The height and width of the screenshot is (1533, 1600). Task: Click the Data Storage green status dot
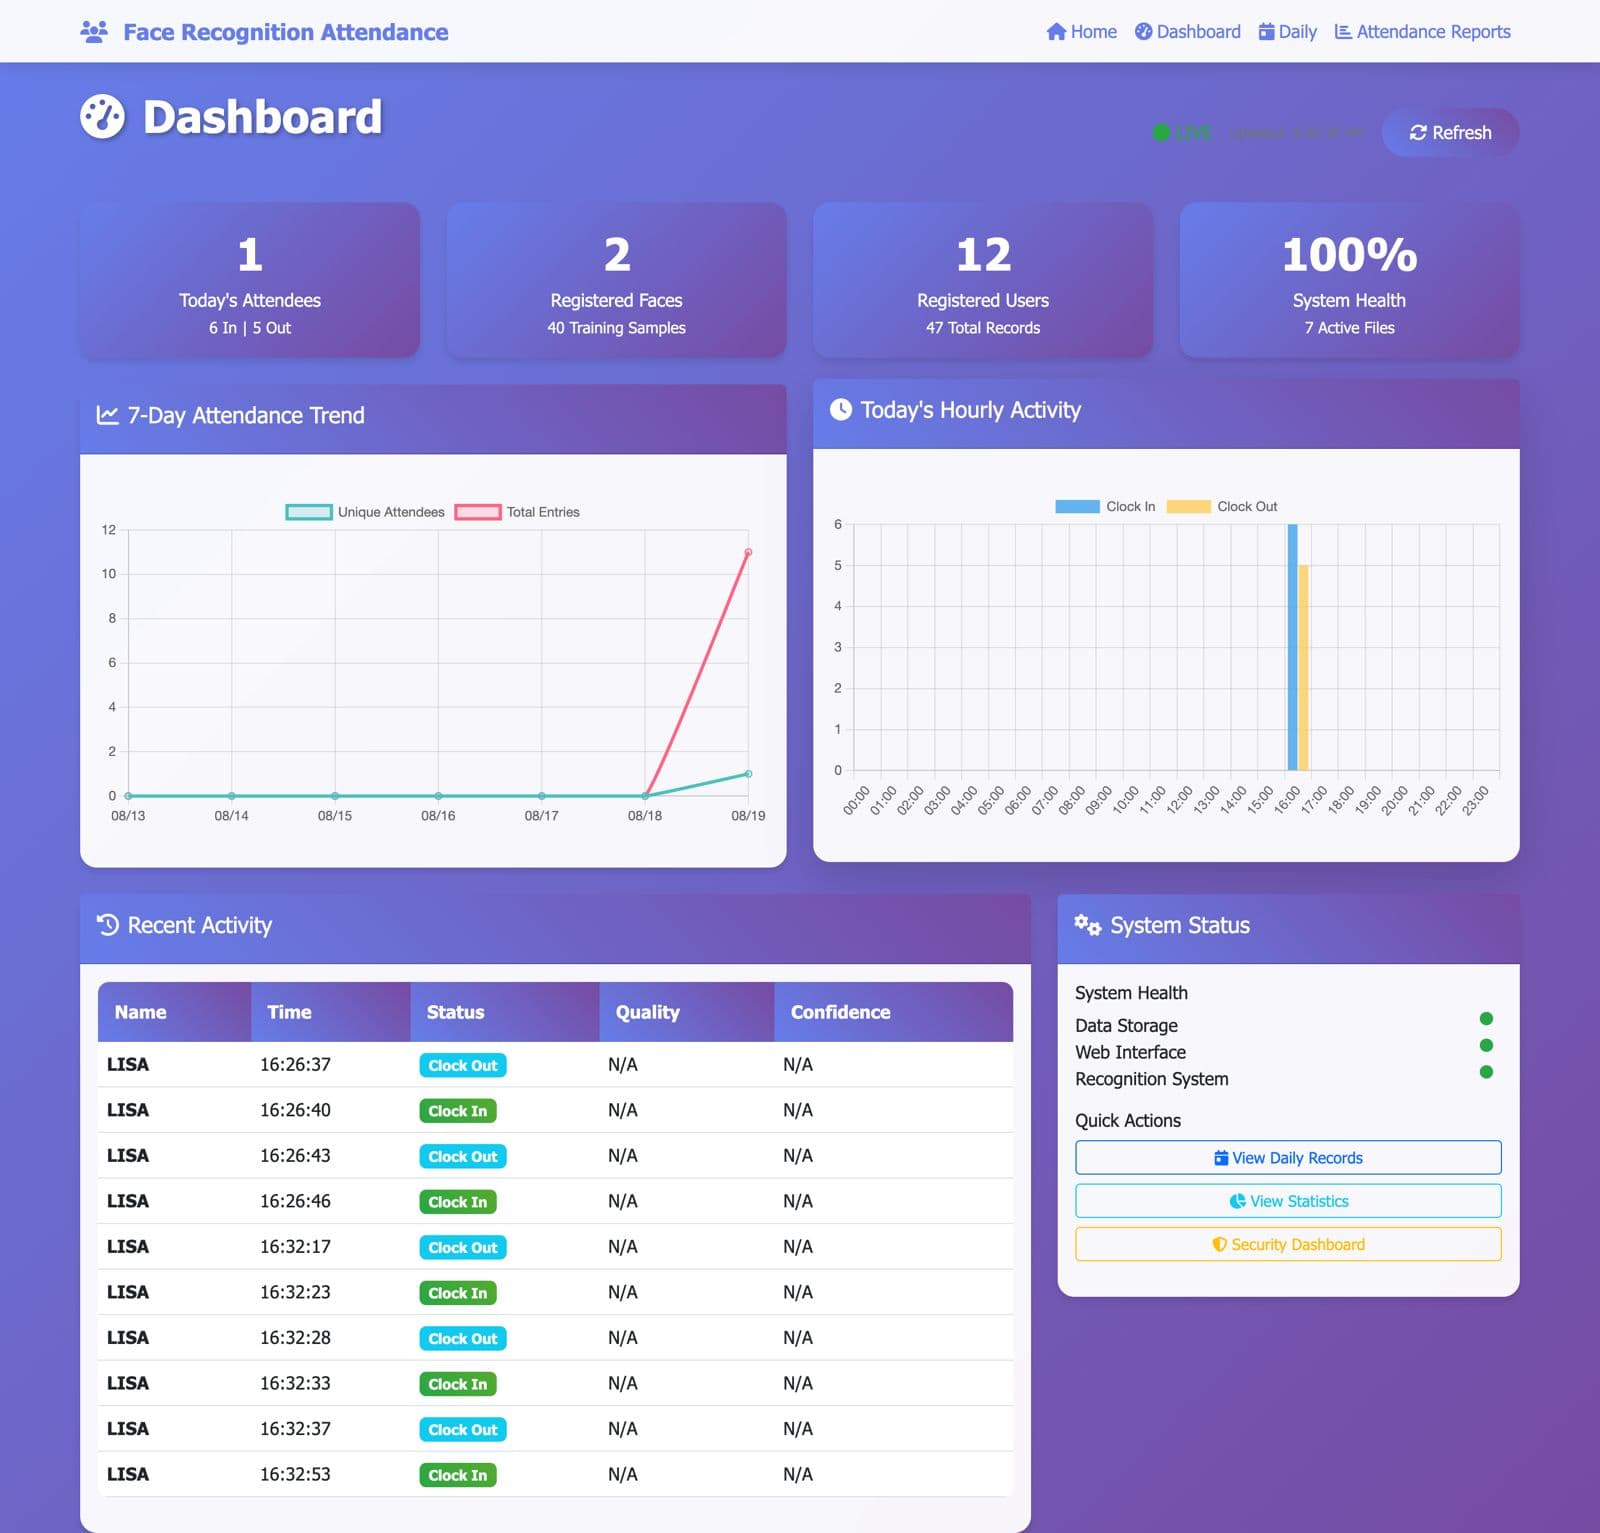(x=1486, y=1018)
